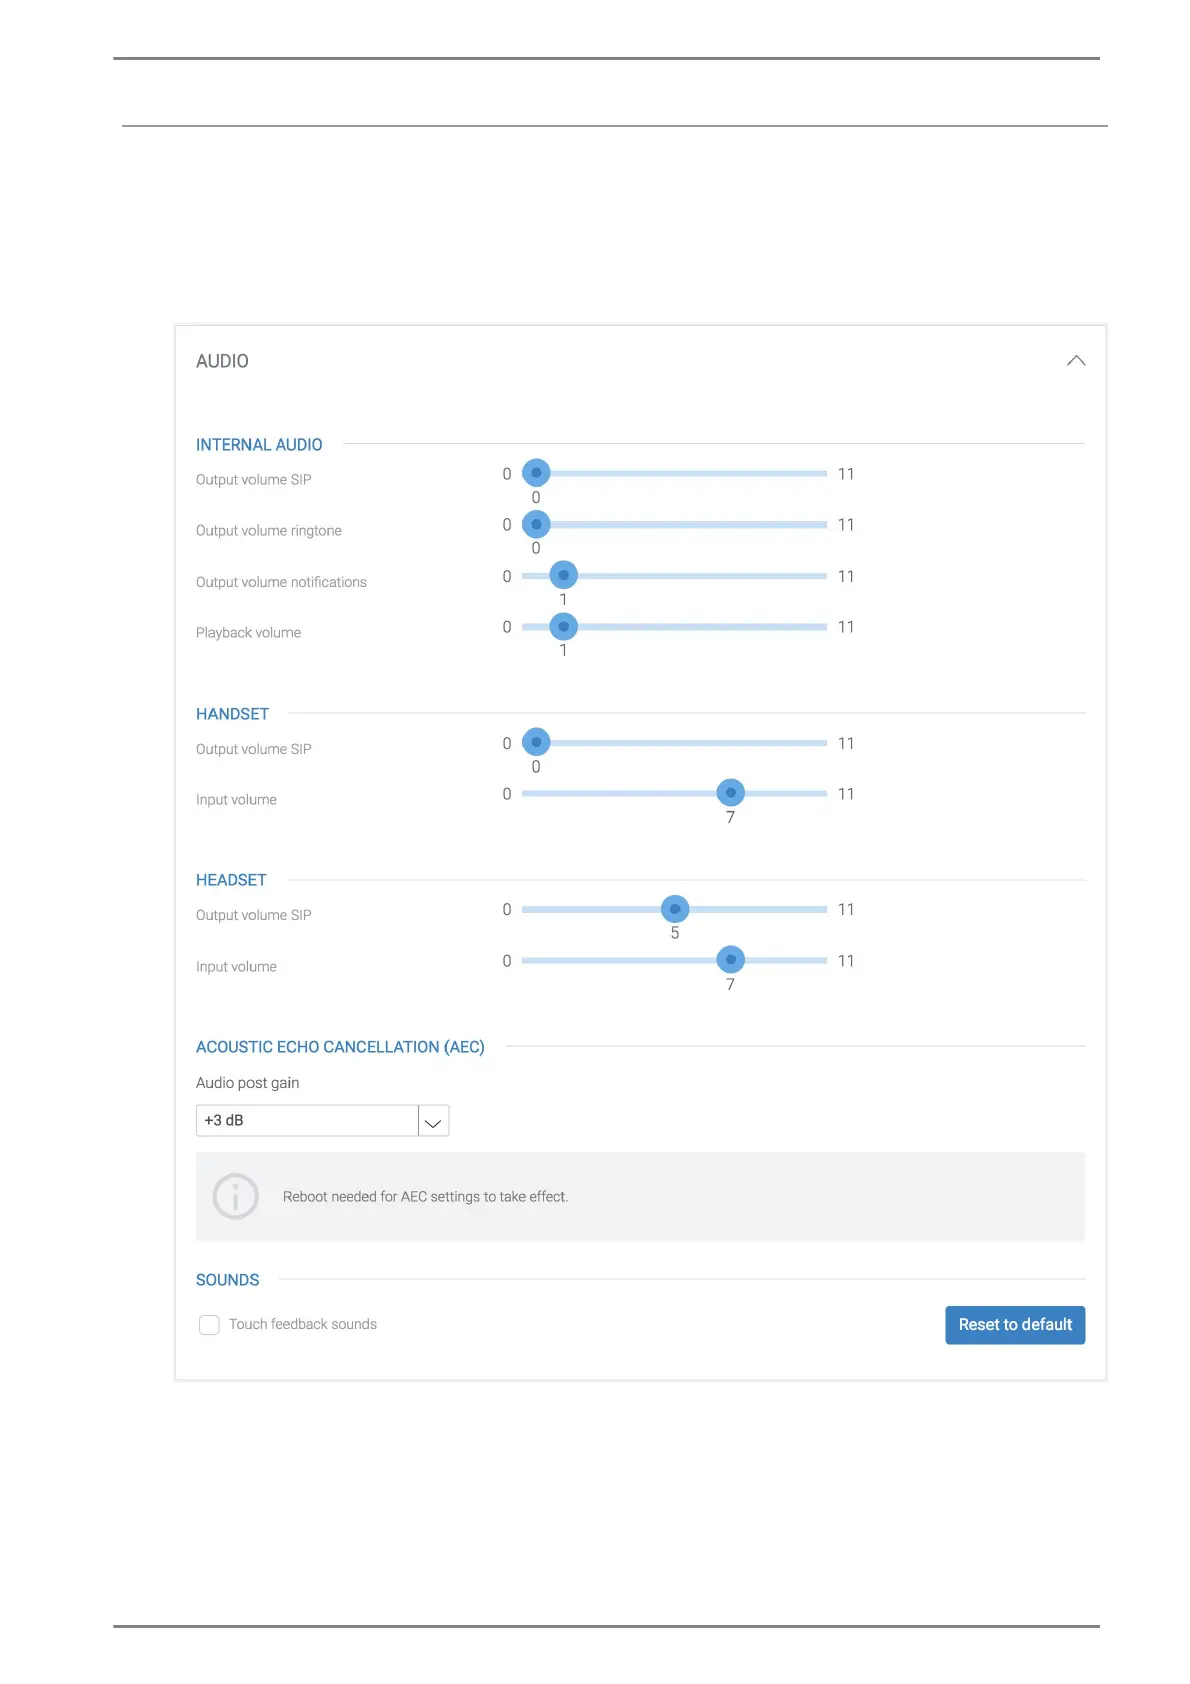Image resolution: width=1190 pixels, height=1684 pixels.
Task: Click the +3 dB combo box field
Action: 306,1121
